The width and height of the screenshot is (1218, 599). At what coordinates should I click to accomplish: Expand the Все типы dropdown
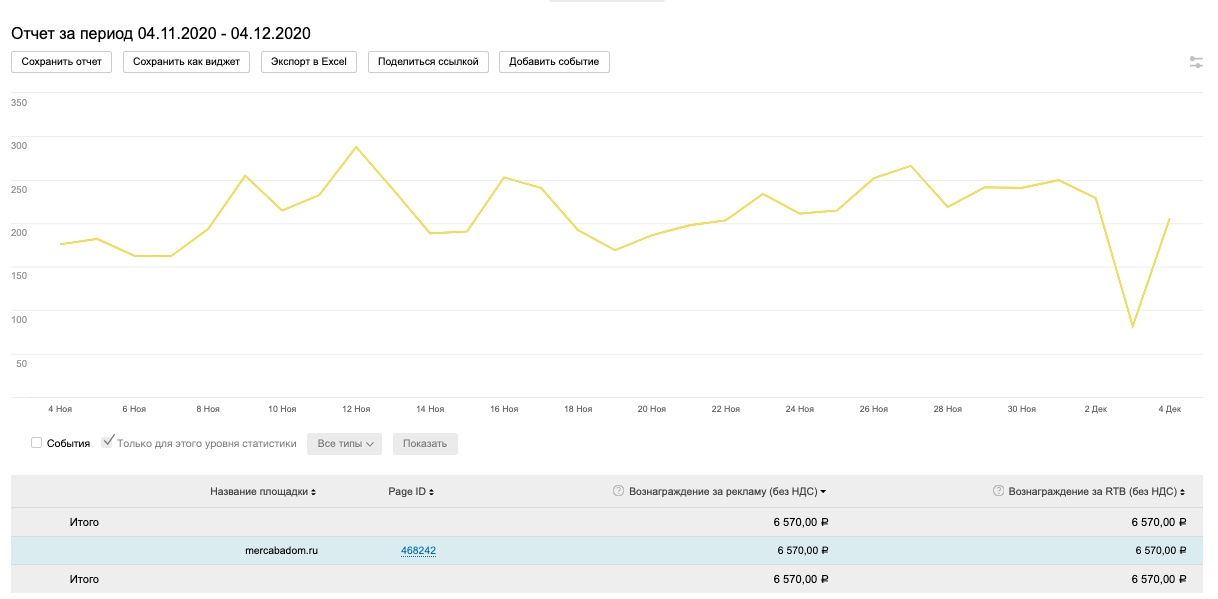click(344, 443)
